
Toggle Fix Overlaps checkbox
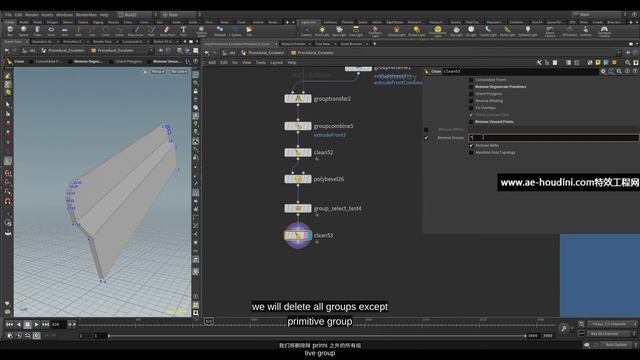(x=471, y=108)
